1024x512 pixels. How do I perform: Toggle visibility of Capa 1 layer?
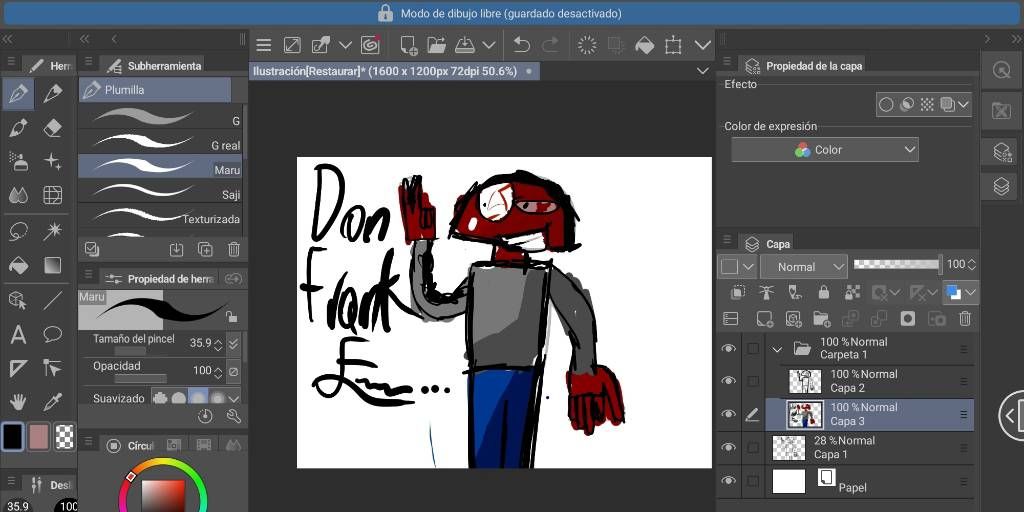tap(729, 448)
